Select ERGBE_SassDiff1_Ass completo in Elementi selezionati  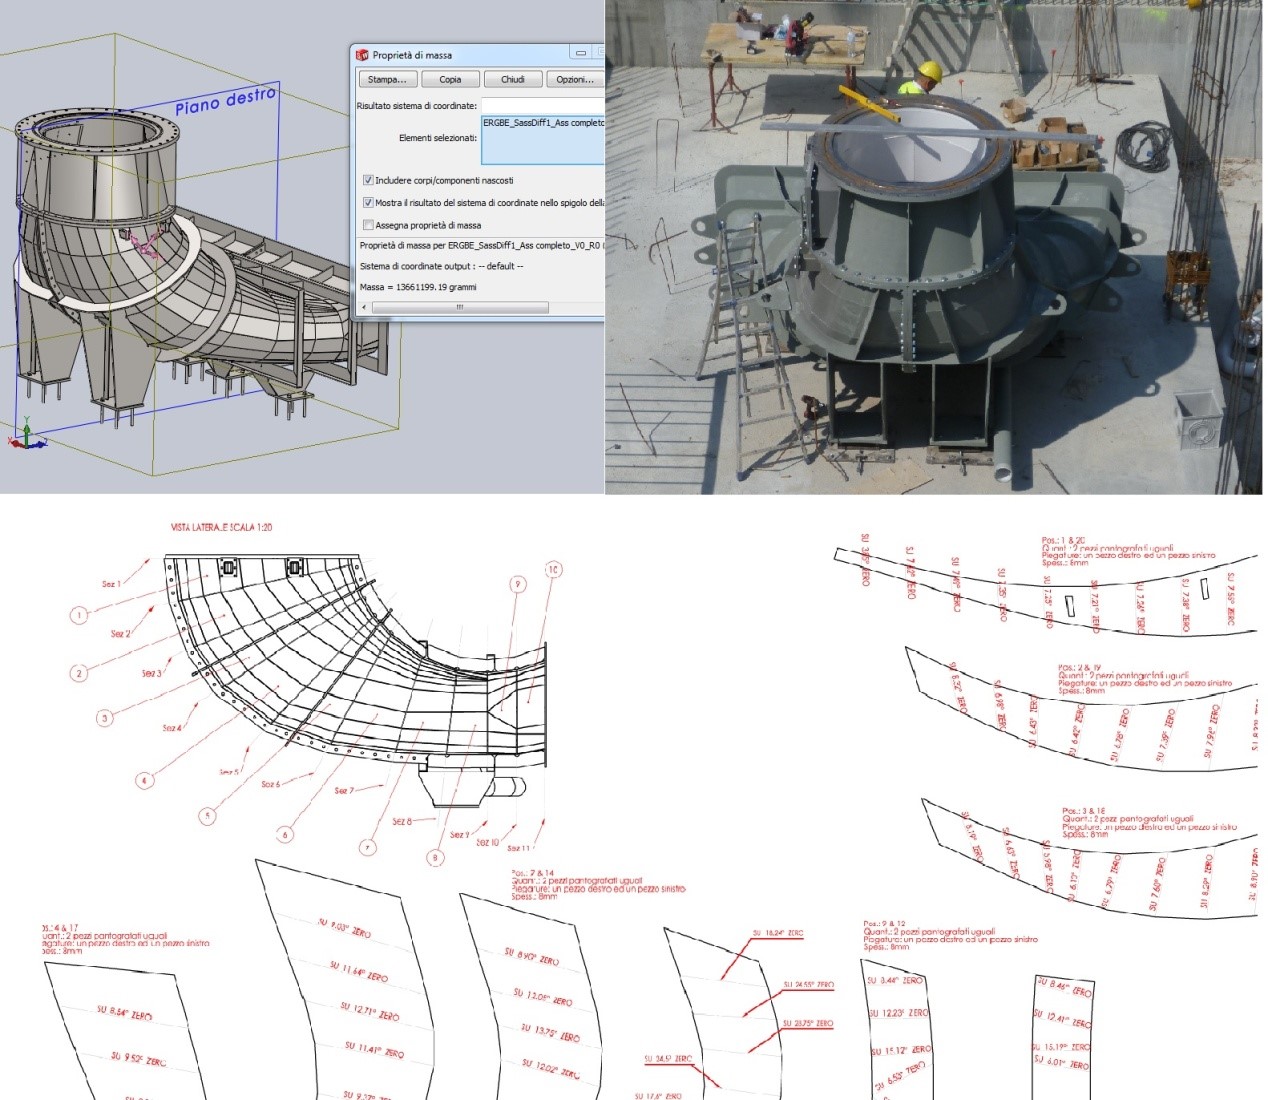click(543, 123)
